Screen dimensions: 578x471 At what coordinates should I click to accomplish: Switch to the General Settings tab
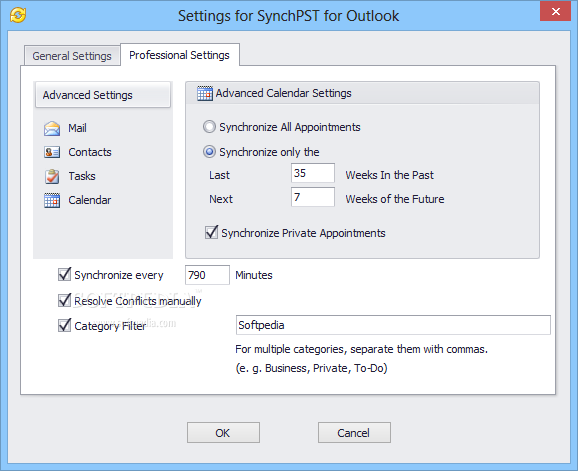(72, 56)
